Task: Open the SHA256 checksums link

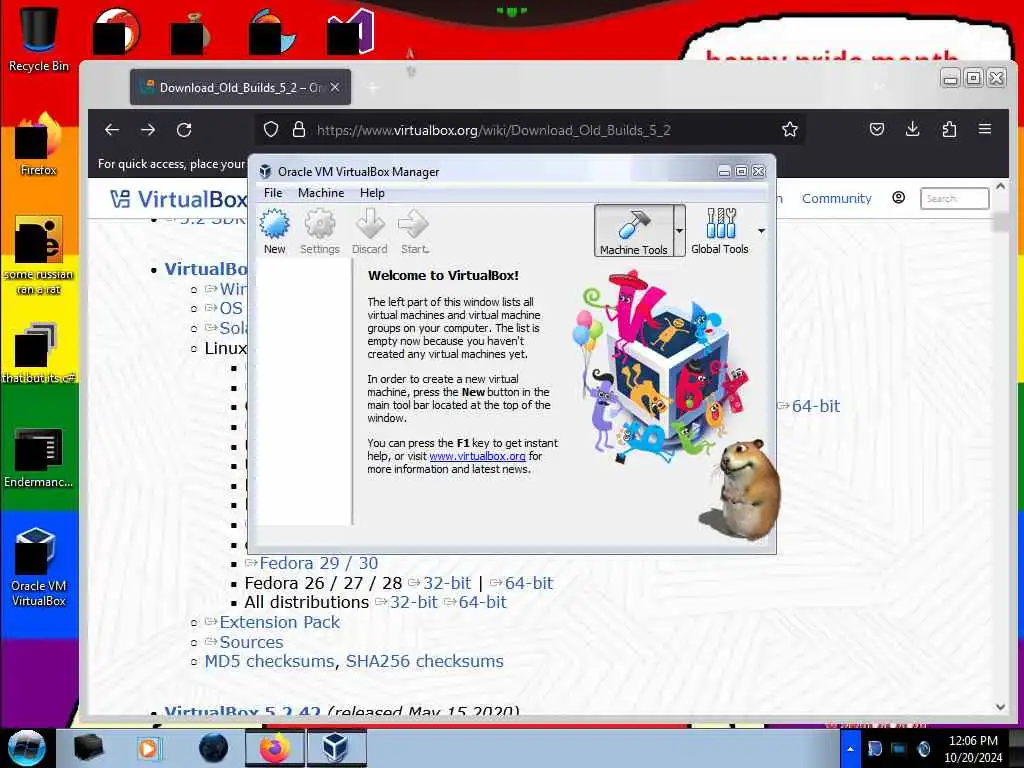Action: pyautogui.click(x=424, y=662)
